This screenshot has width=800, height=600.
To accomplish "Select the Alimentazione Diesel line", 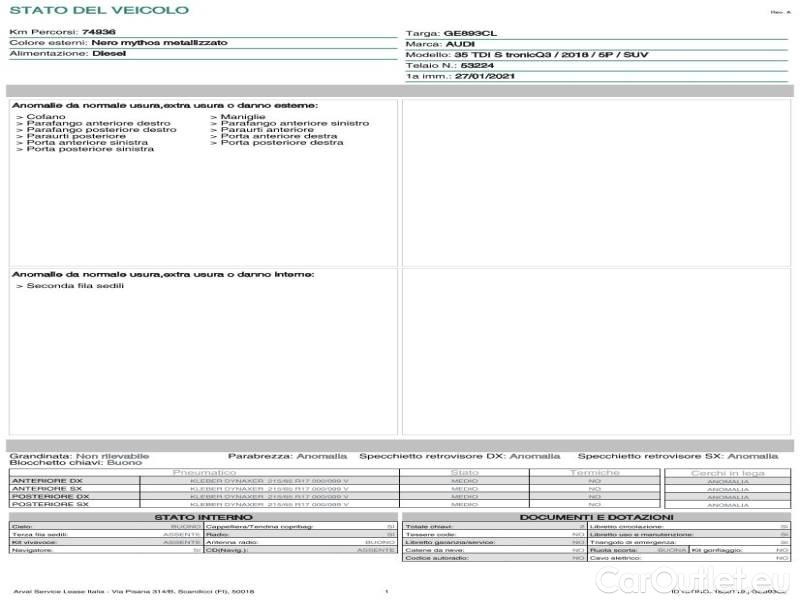I will point(67,54).
